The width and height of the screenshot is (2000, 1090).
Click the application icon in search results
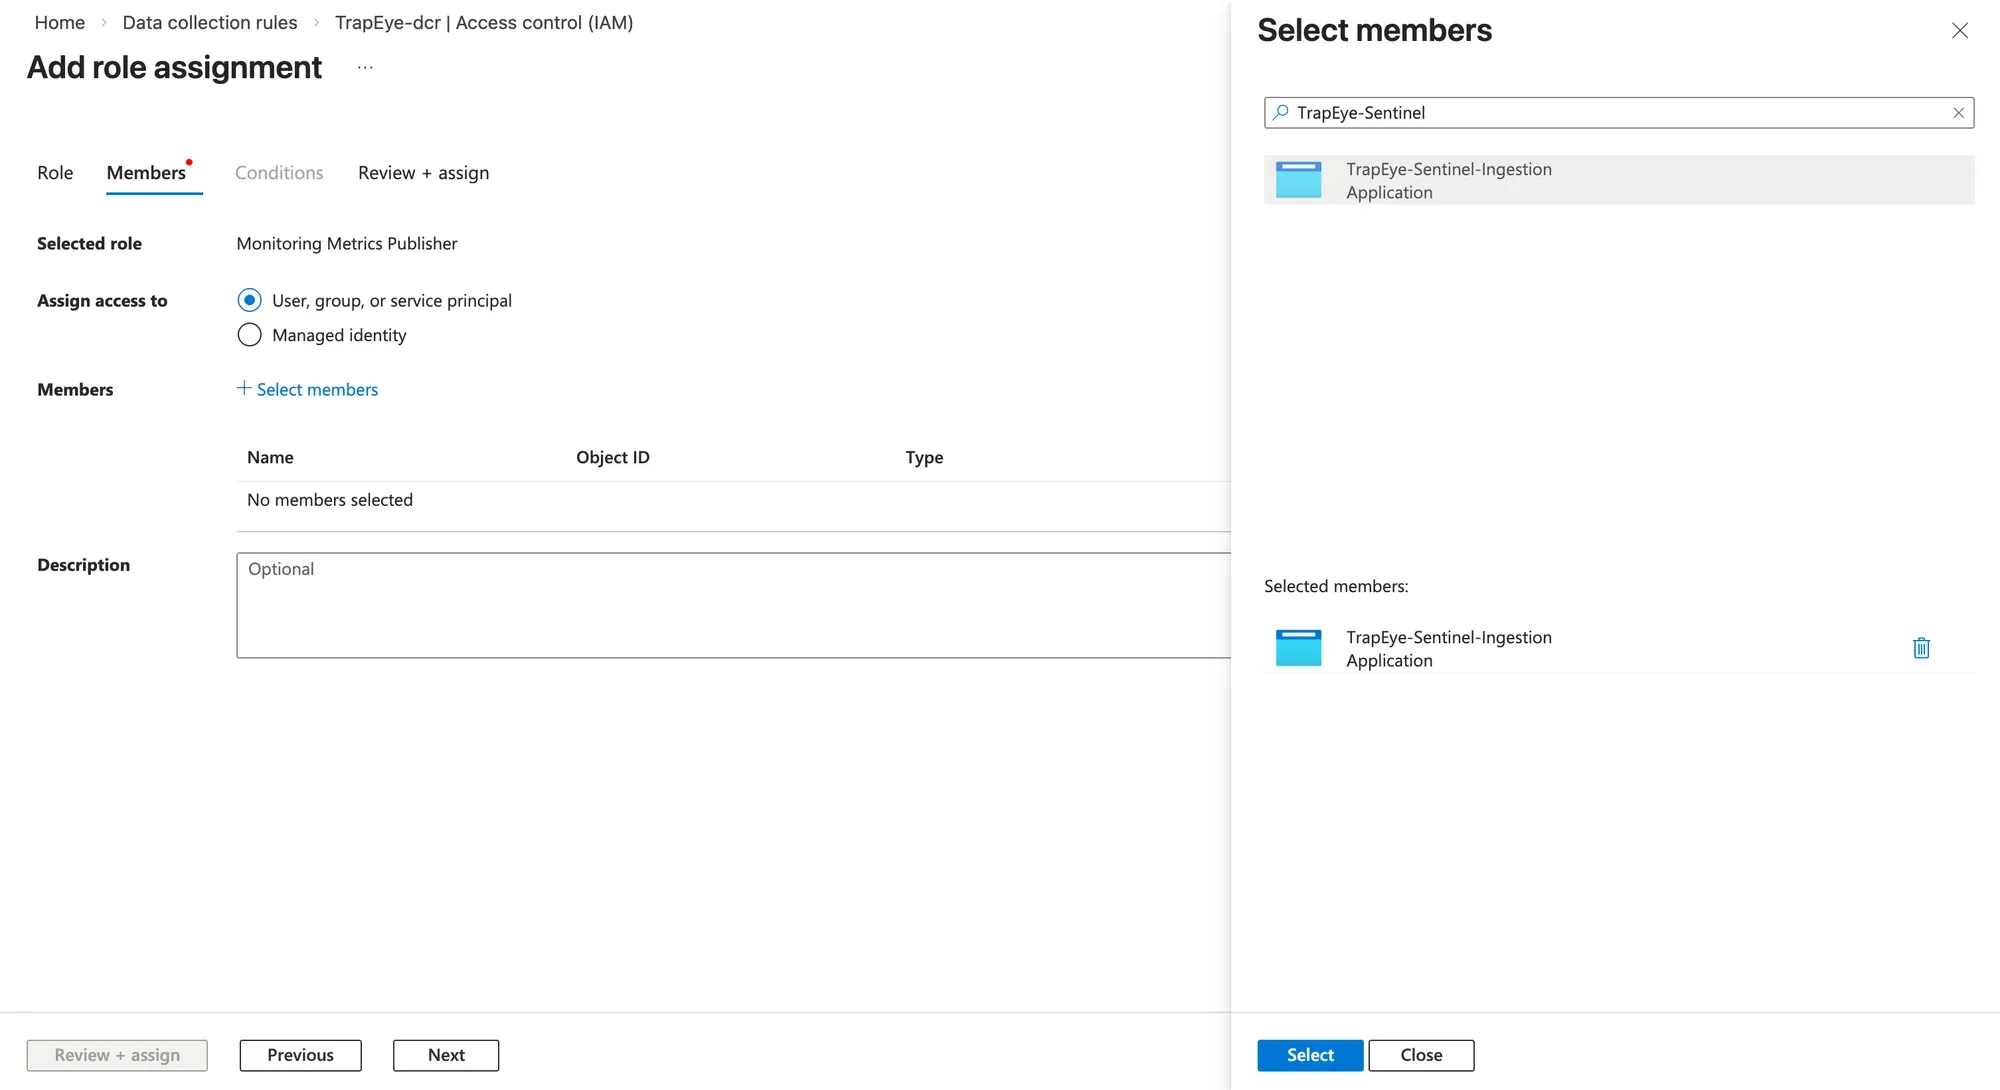pos(1298,180)
